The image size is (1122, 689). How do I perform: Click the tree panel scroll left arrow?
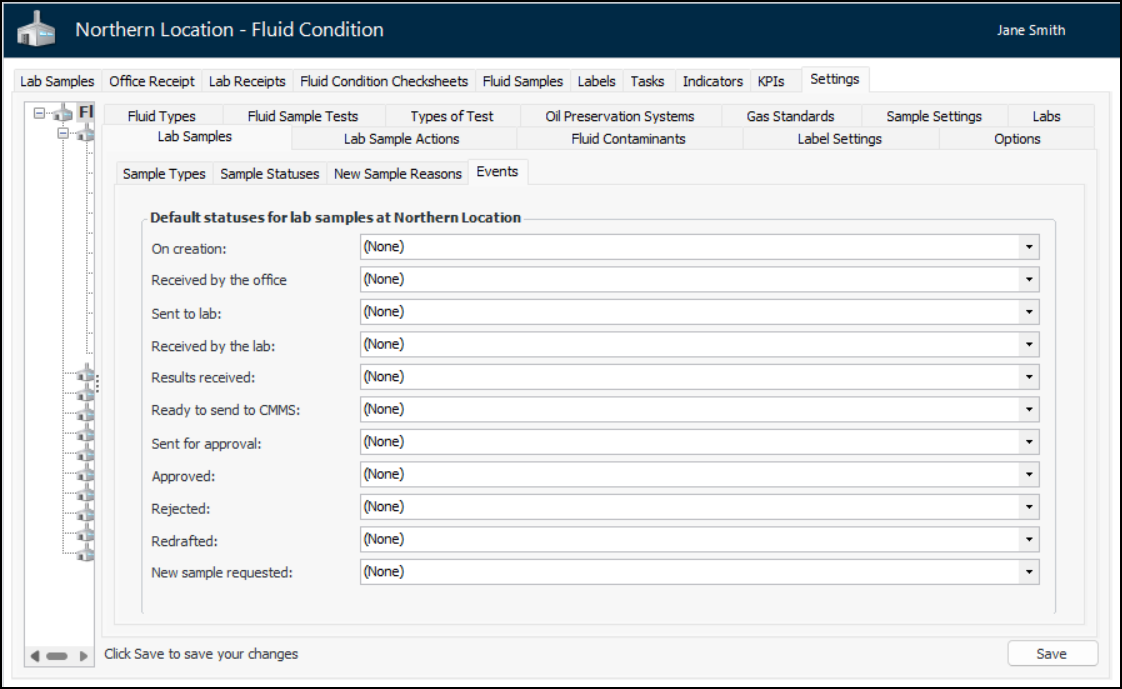[34, 655]
